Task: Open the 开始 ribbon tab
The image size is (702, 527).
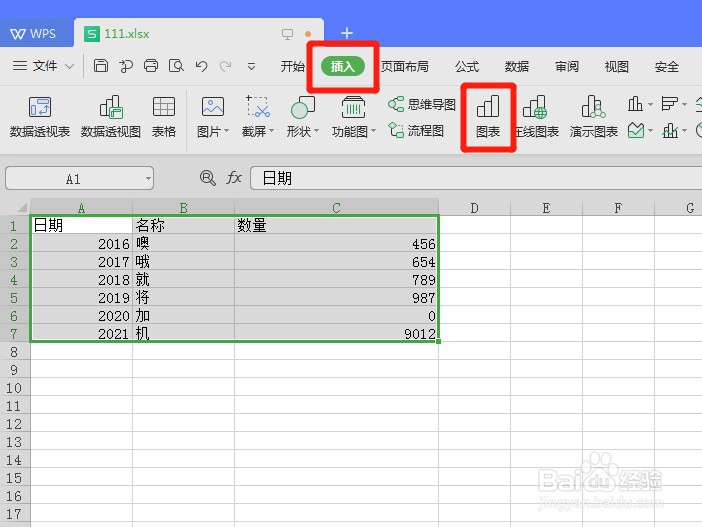Action: pos(292,67)
